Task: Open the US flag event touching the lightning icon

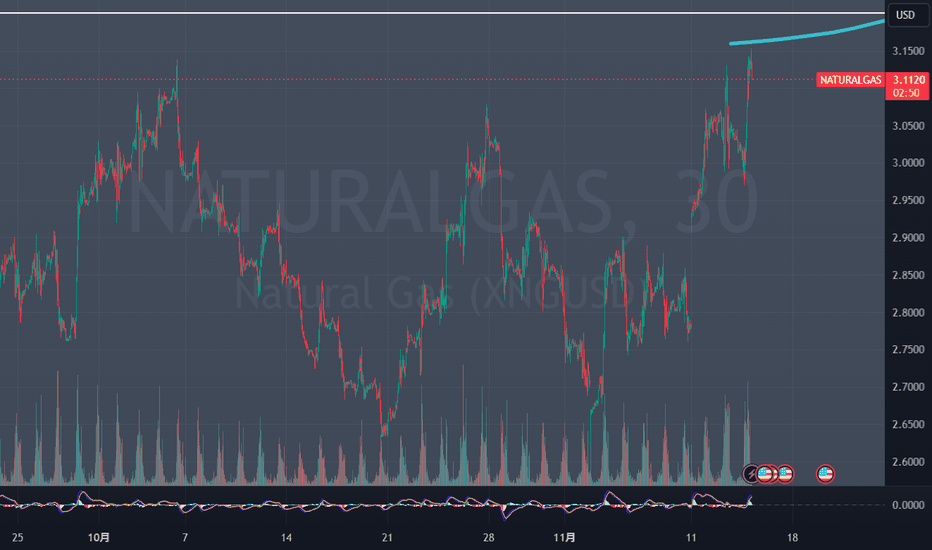Action: (764, 474)
